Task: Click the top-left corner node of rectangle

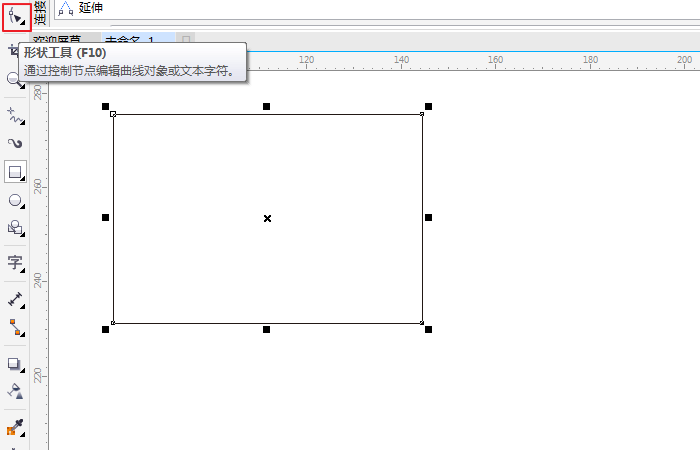Action: click(113, 114)
